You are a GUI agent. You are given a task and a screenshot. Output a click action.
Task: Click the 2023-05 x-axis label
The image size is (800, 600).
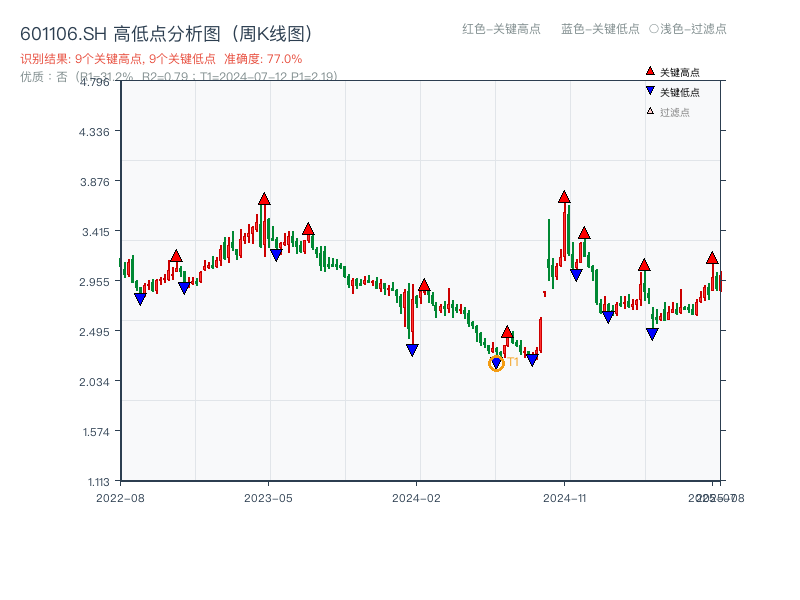(x=268, y=498)
